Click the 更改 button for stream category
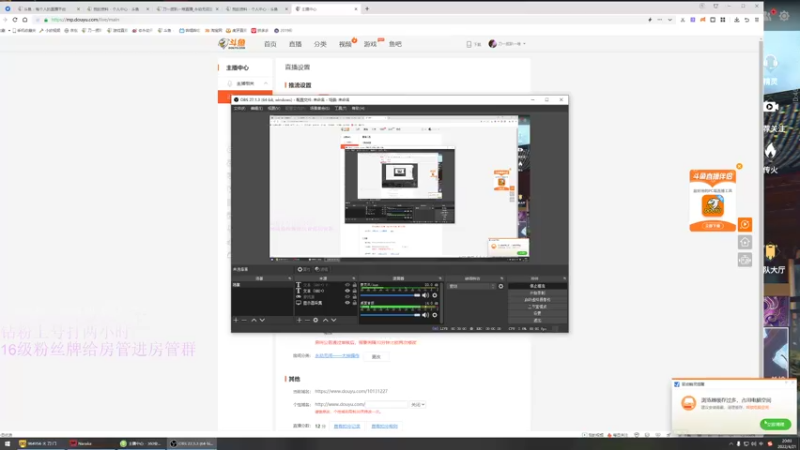This screenshot has width=800, height=450. click(377, 357)
